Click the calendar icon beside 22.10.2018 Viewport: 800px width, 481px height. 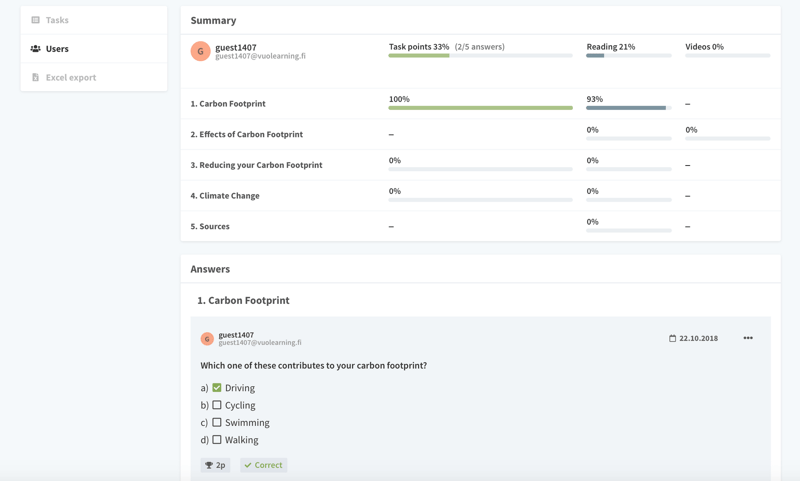point(673,339)
